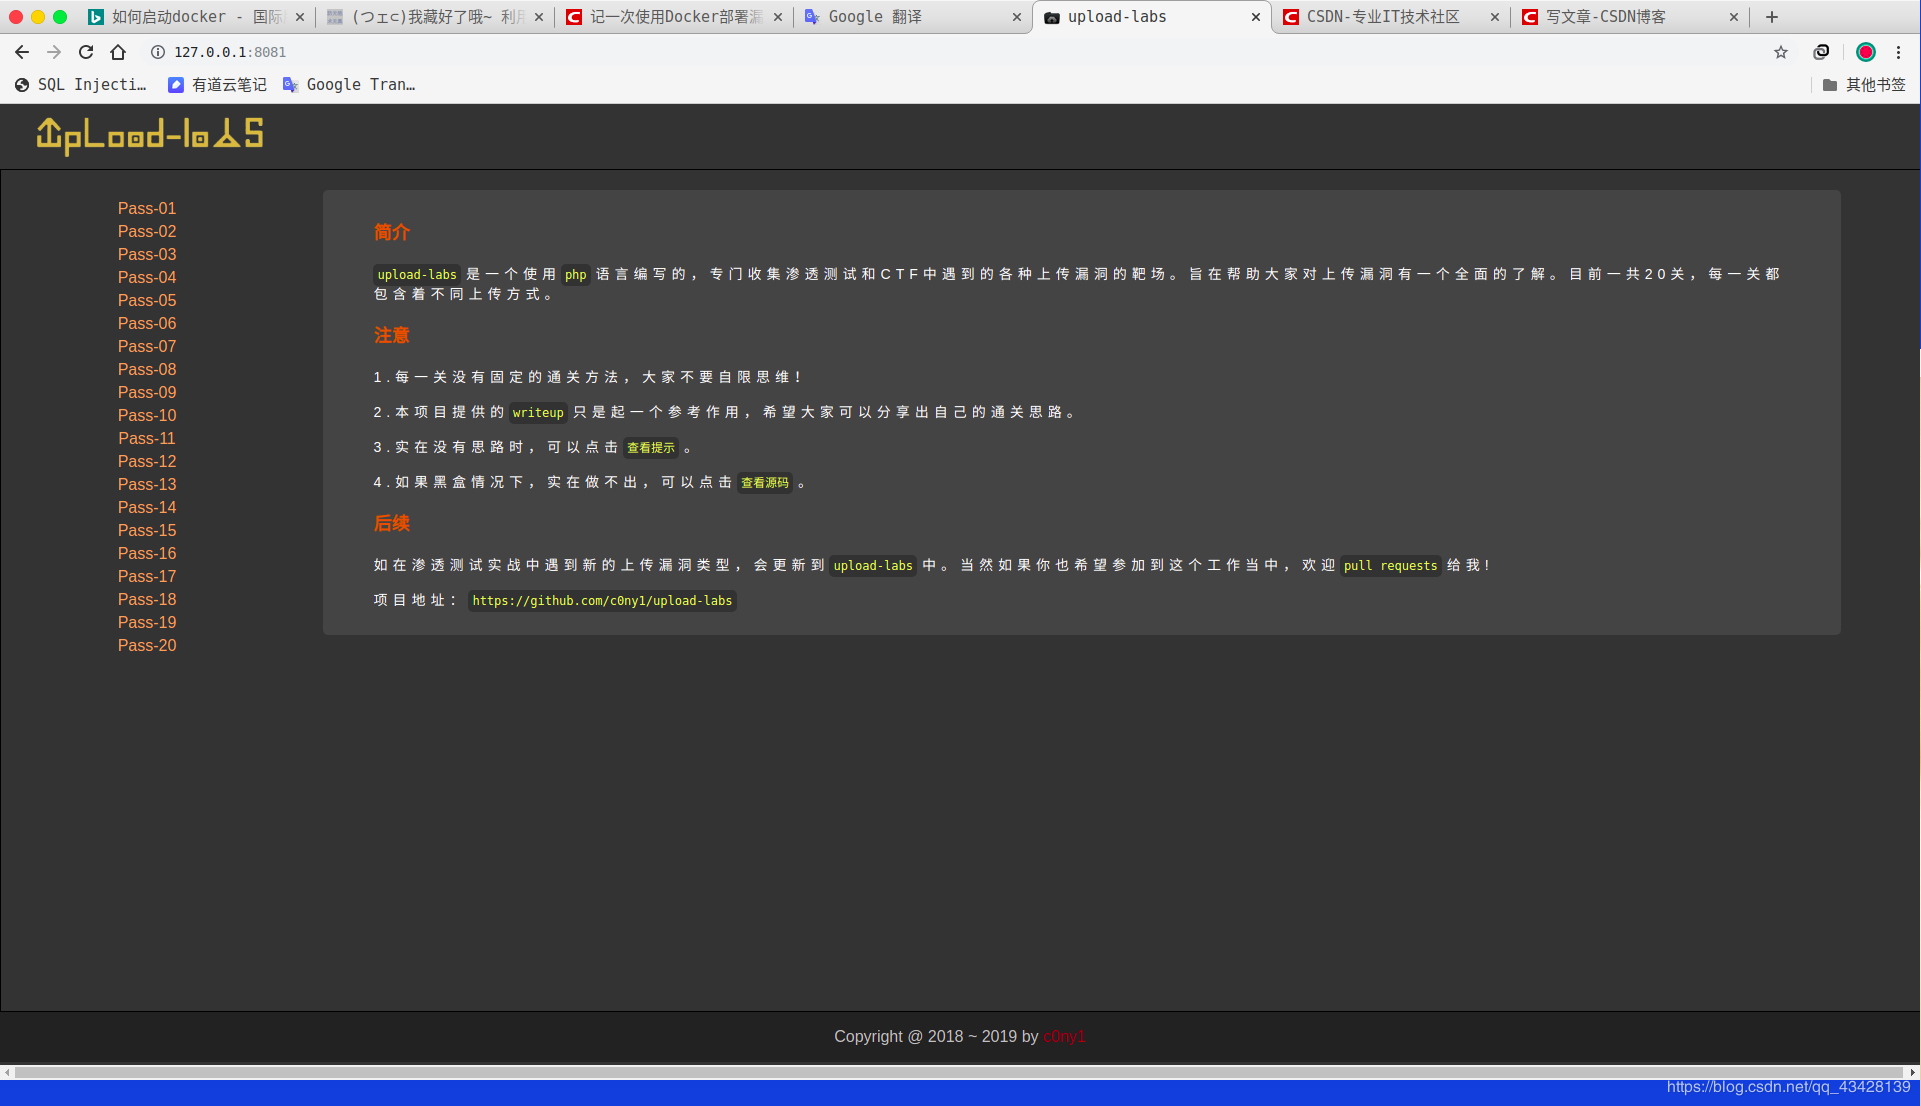Open browser three-dot menu
This screenshot has width=1921, height=1106.
click(x=1899, y=52)
